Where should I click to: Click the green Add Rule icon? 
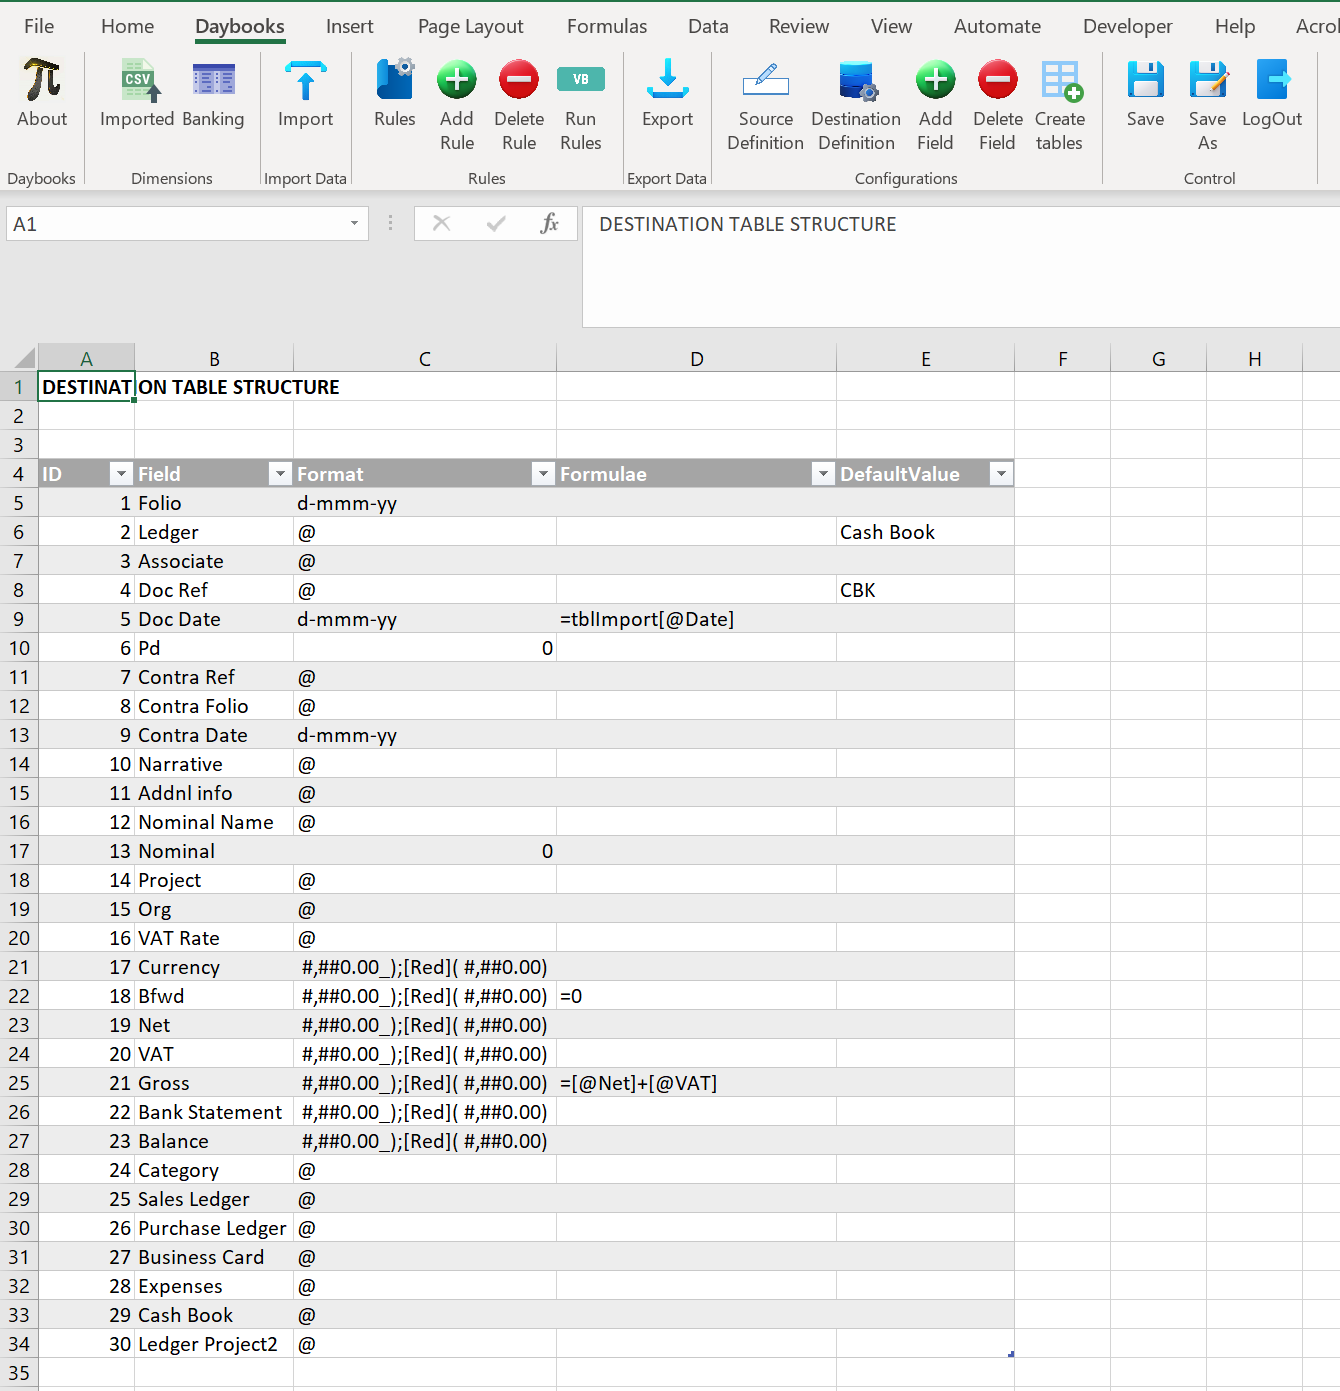457,80
